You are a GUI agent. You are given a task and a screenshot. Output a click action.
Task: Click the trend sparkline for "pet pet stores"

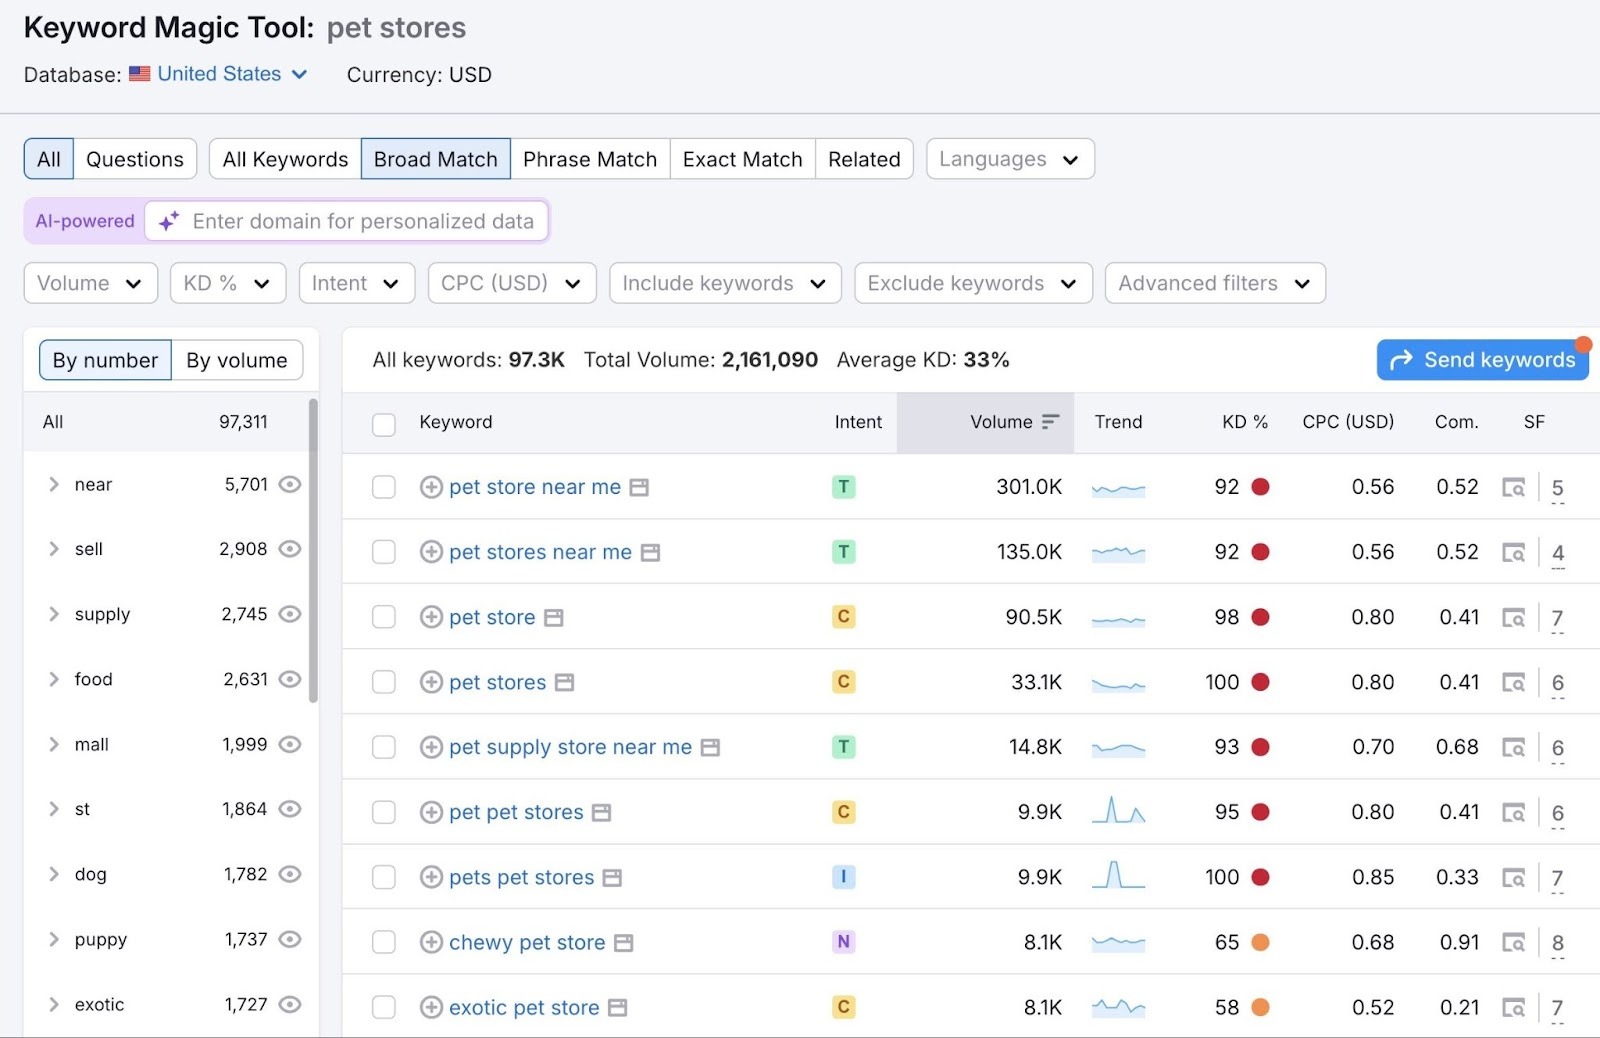(1118, 812)
